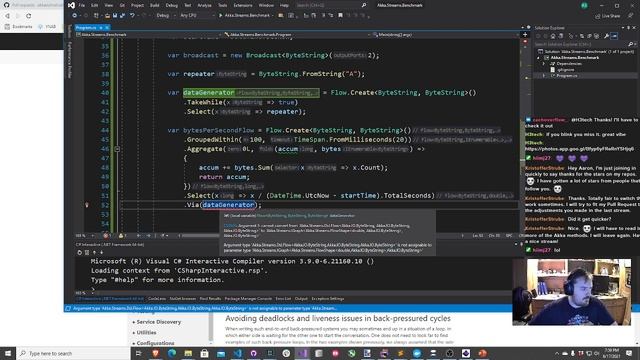Open the Git menu
The image size is (640, 360).
(x=122, y=5)
